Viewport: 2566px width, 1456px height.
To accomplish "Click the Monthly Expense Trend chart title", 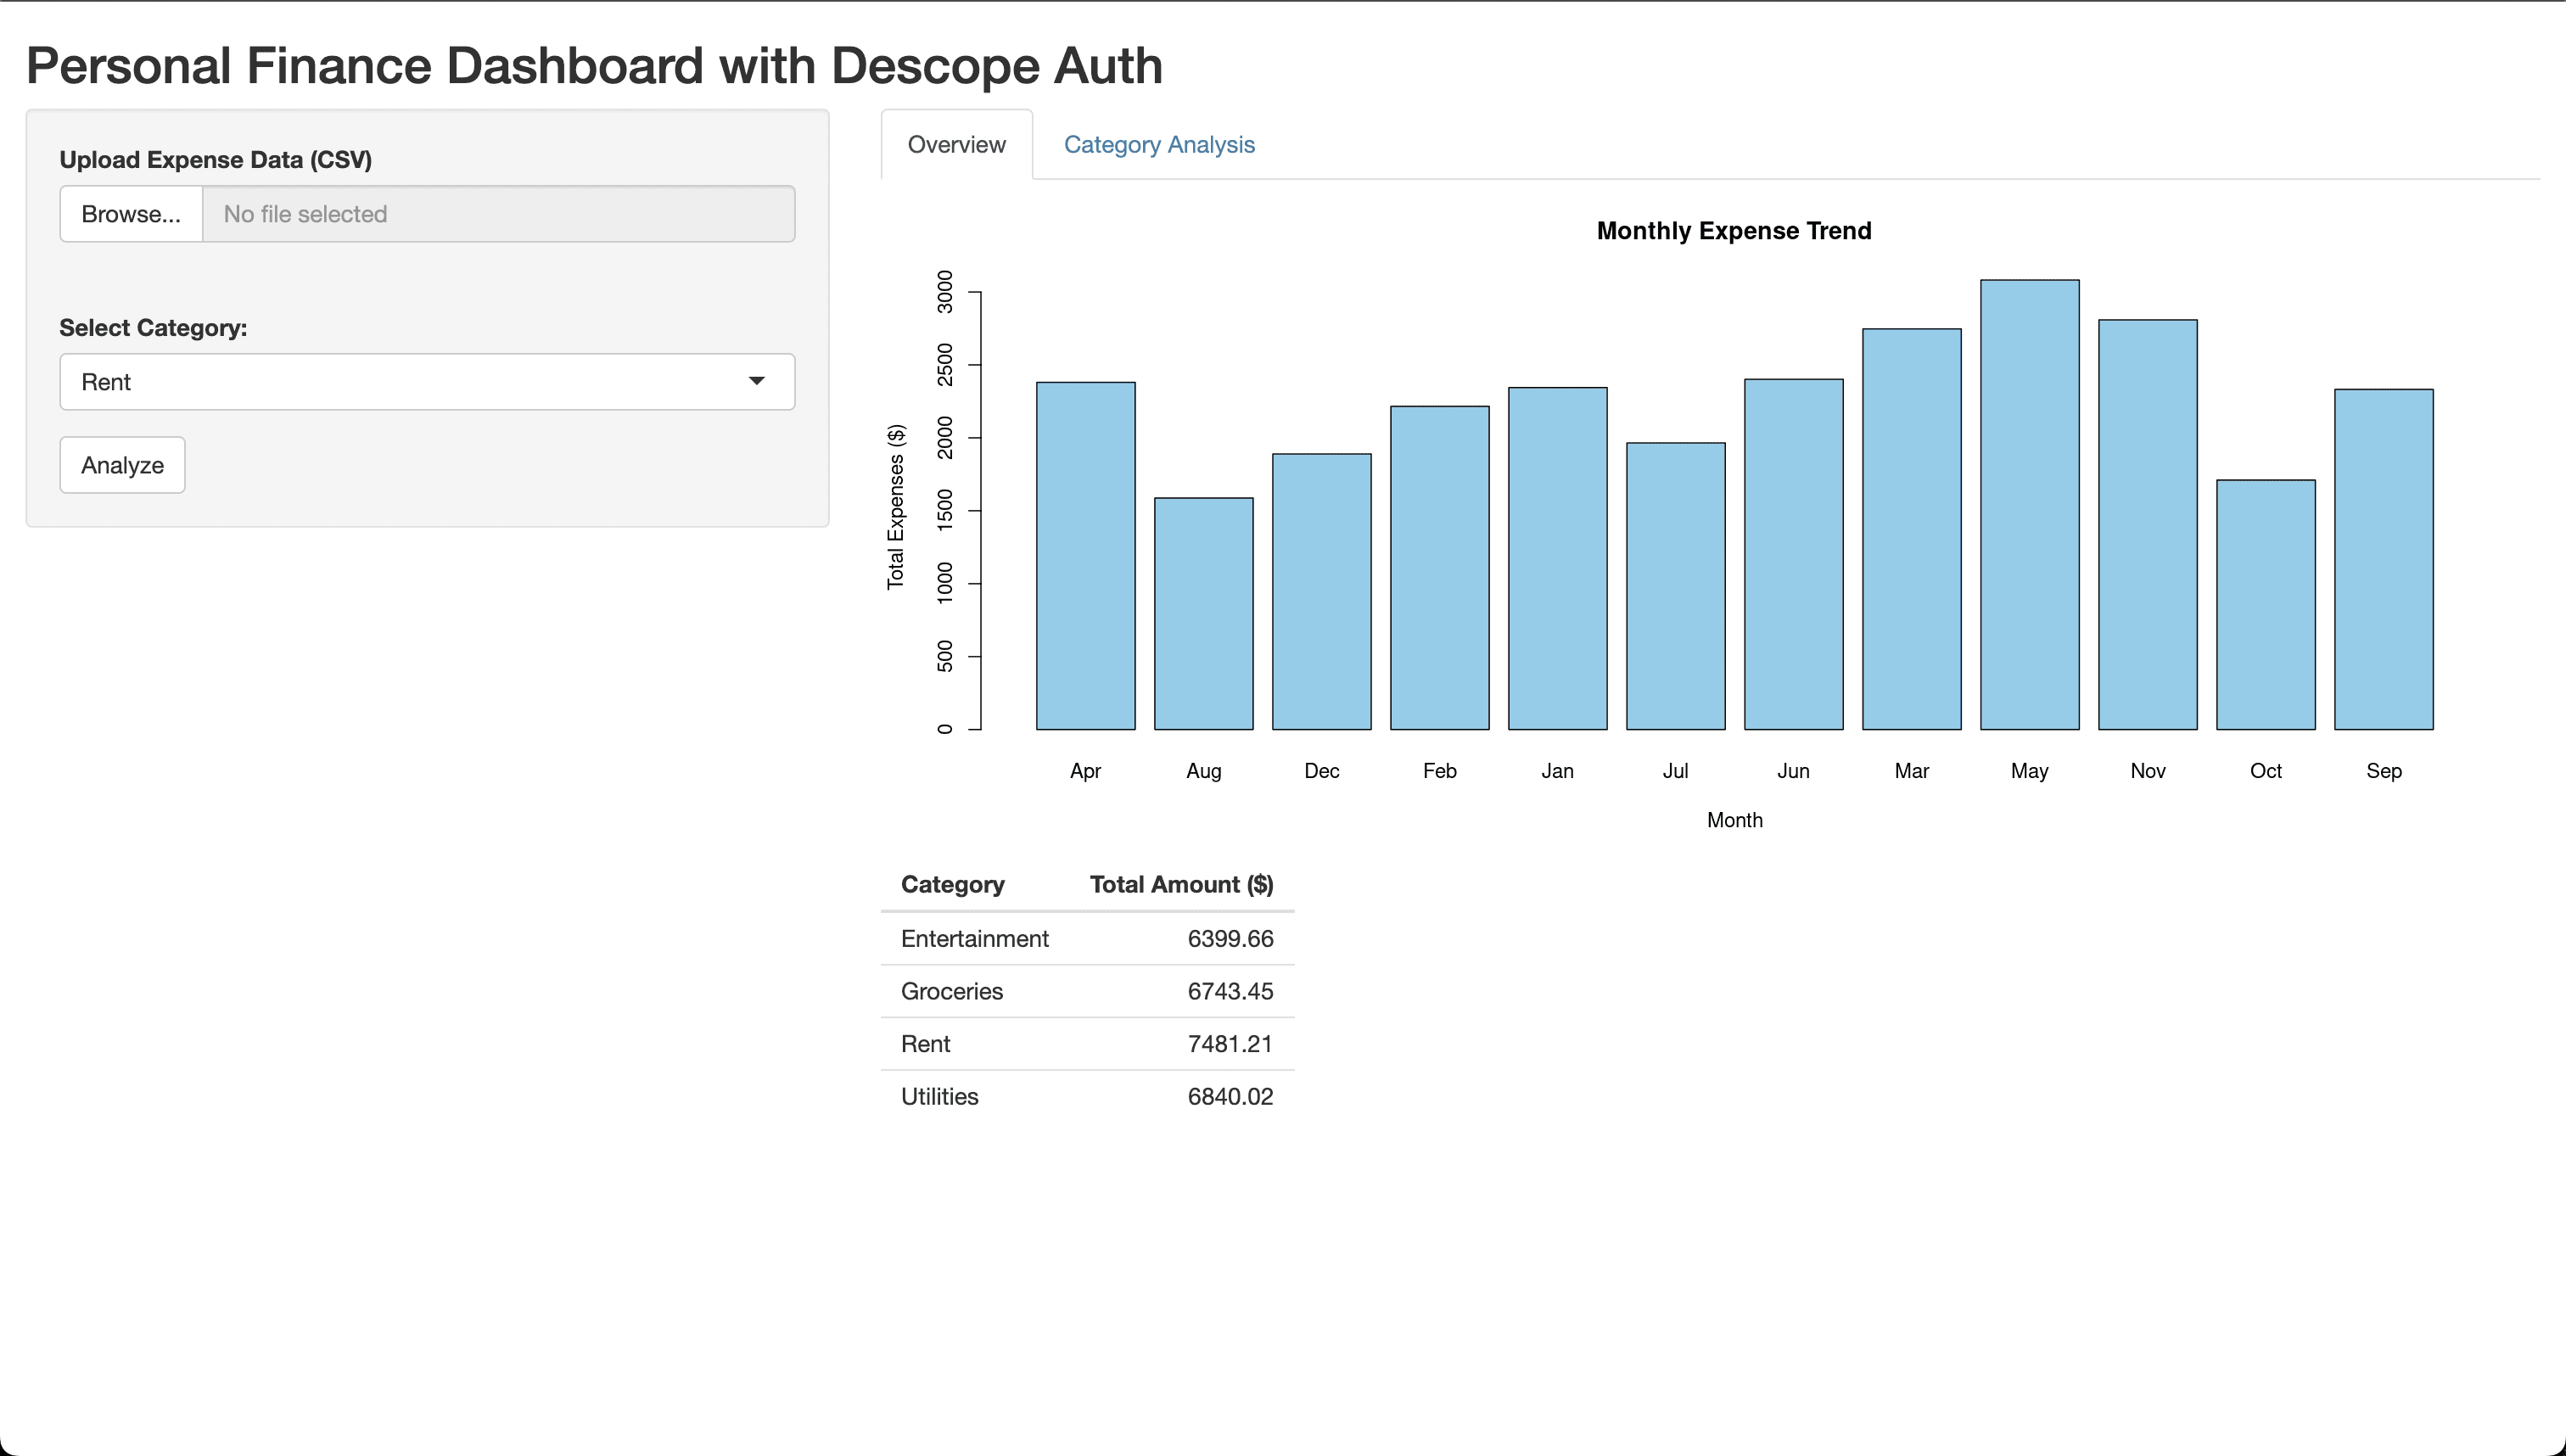I will [1733, 230].
